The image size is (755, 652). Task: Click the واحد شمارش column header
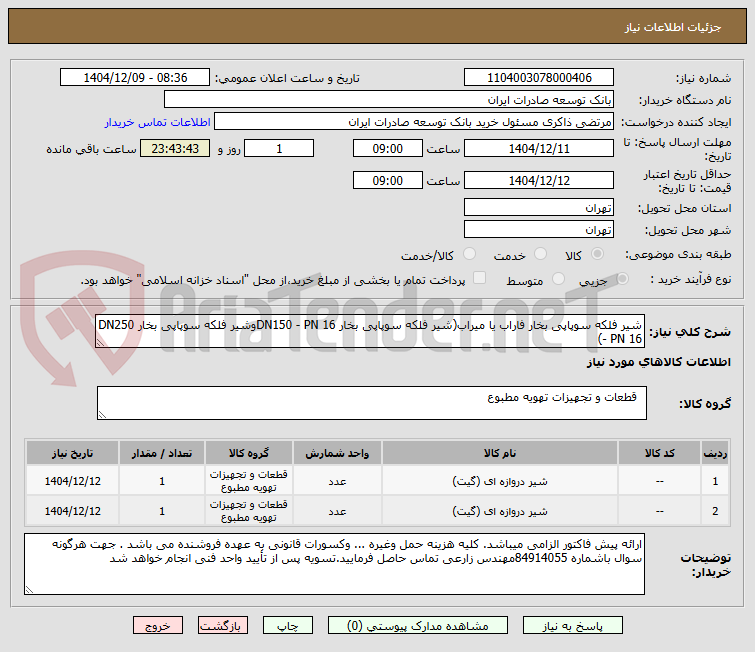(x=337, y=453)
